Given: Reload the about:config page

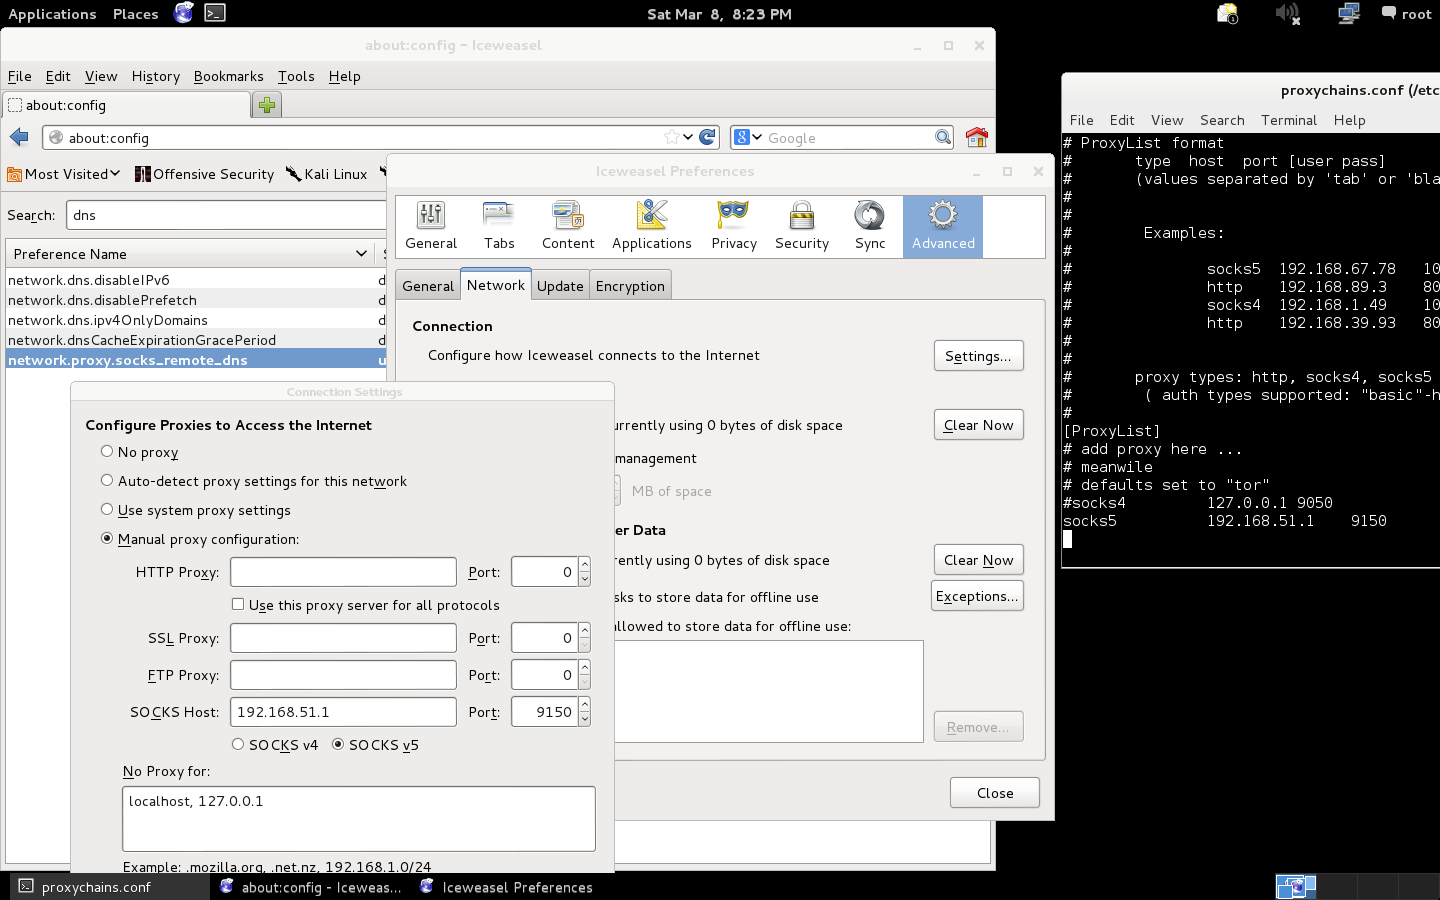Looking at the screenshot, I should tap(708, 137).
